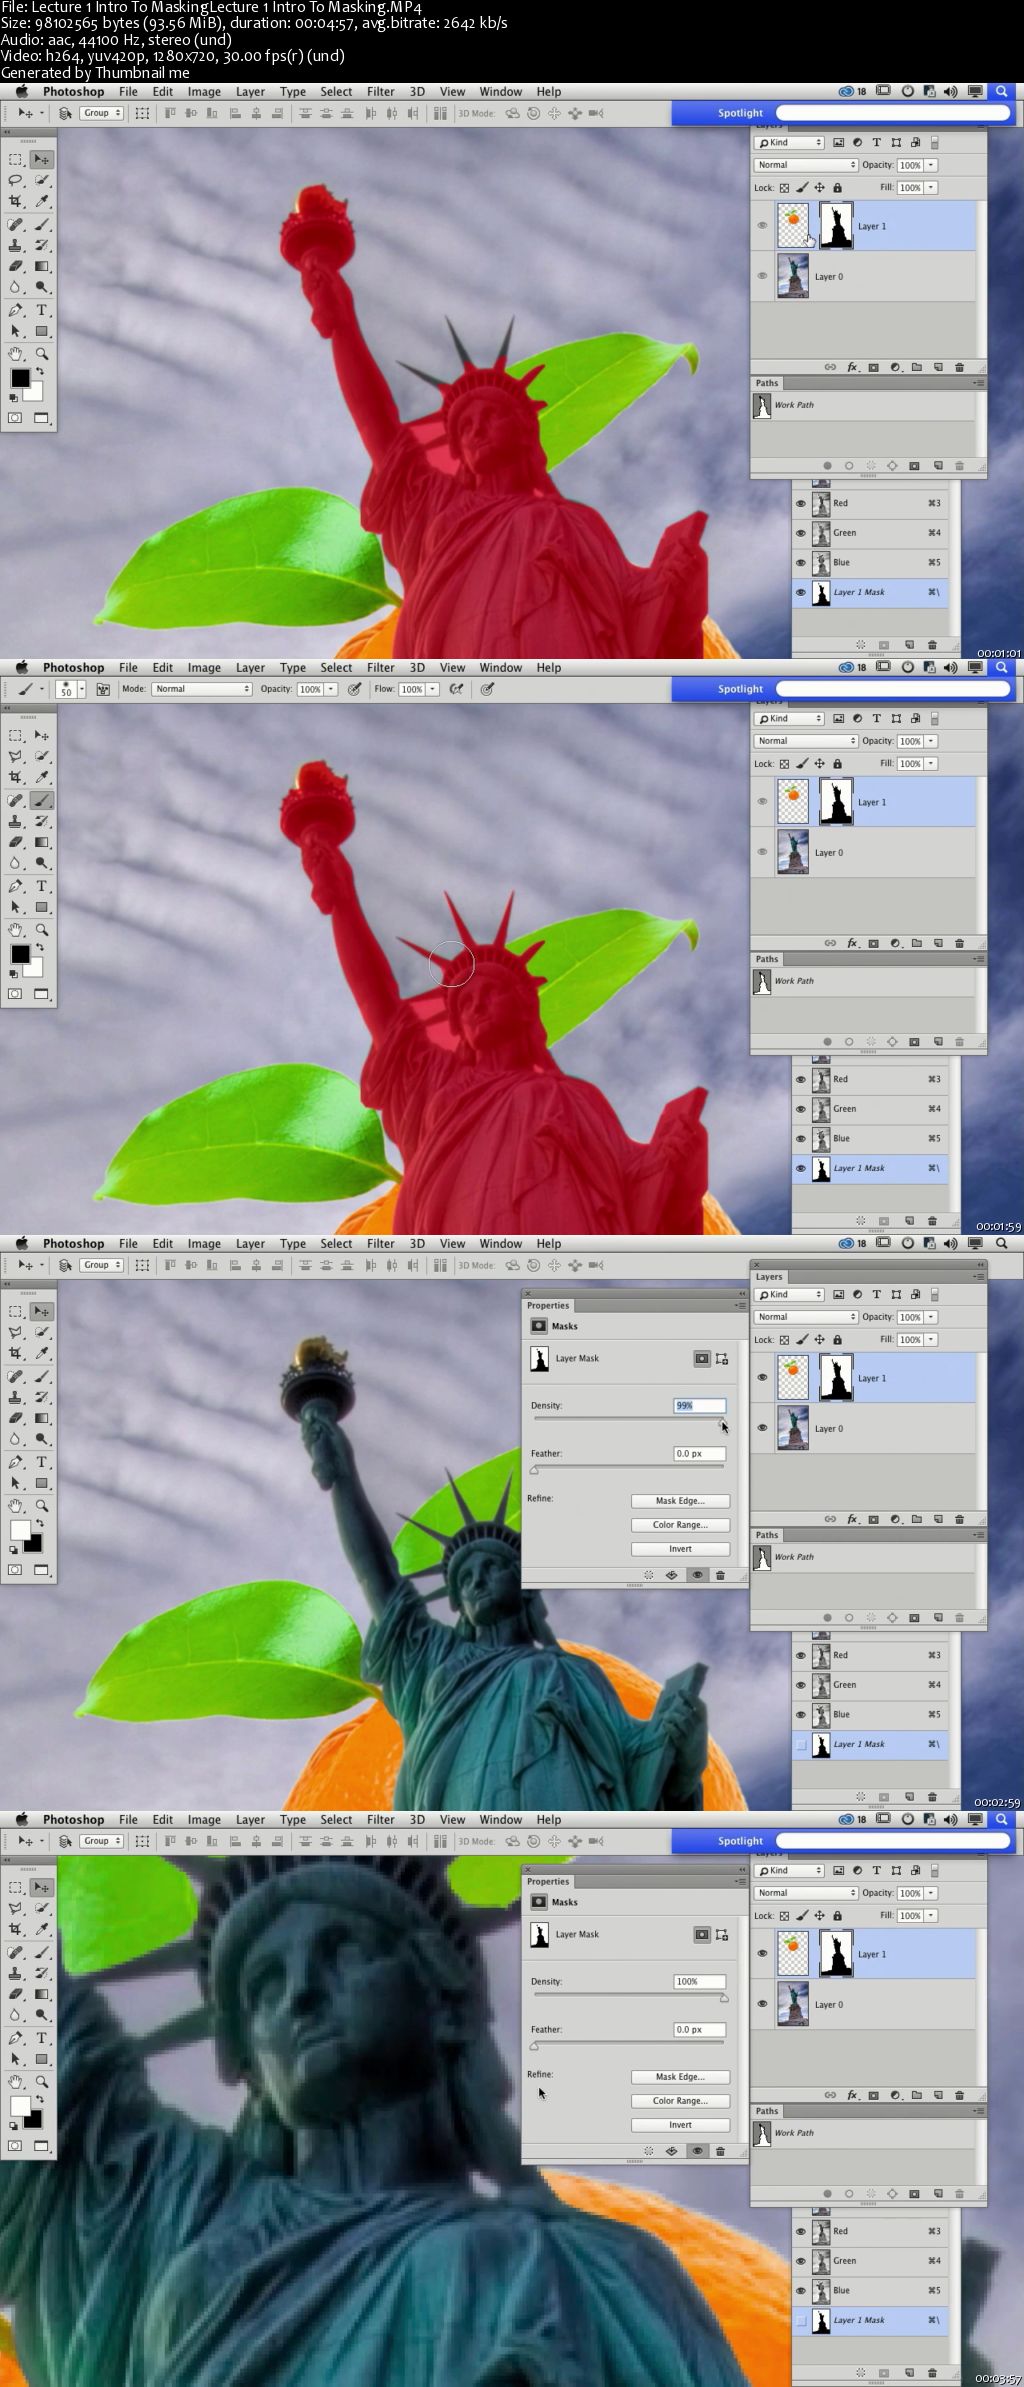Viewport: 1024px width, 2387px height.
Task: Delete mask via trash icon in Density 99% Properties panel
Action: 720,1575
